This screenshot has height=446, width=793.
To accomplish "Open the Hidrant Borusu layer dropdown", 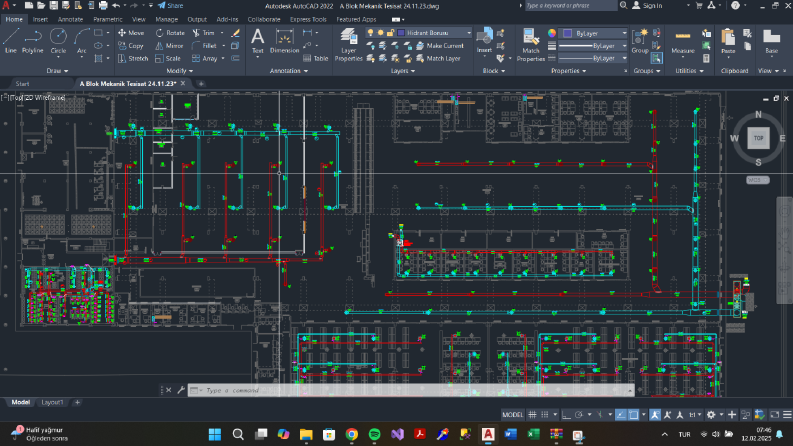I will pos(419,32).
